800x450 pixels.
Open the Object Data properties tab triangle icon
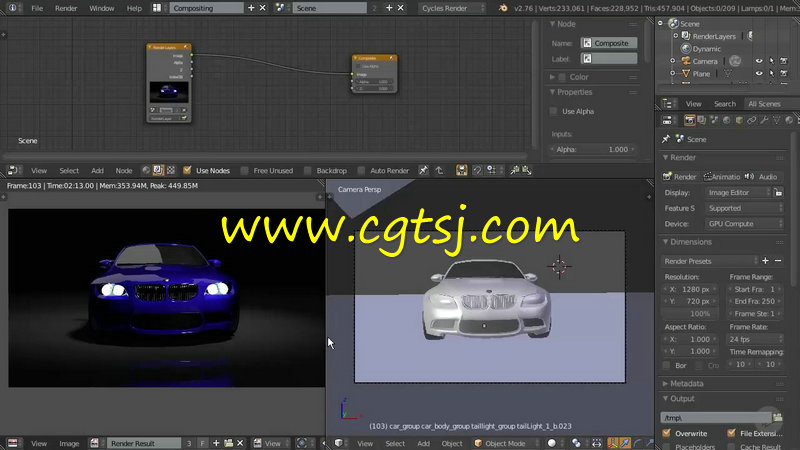[x=777, y=120]
